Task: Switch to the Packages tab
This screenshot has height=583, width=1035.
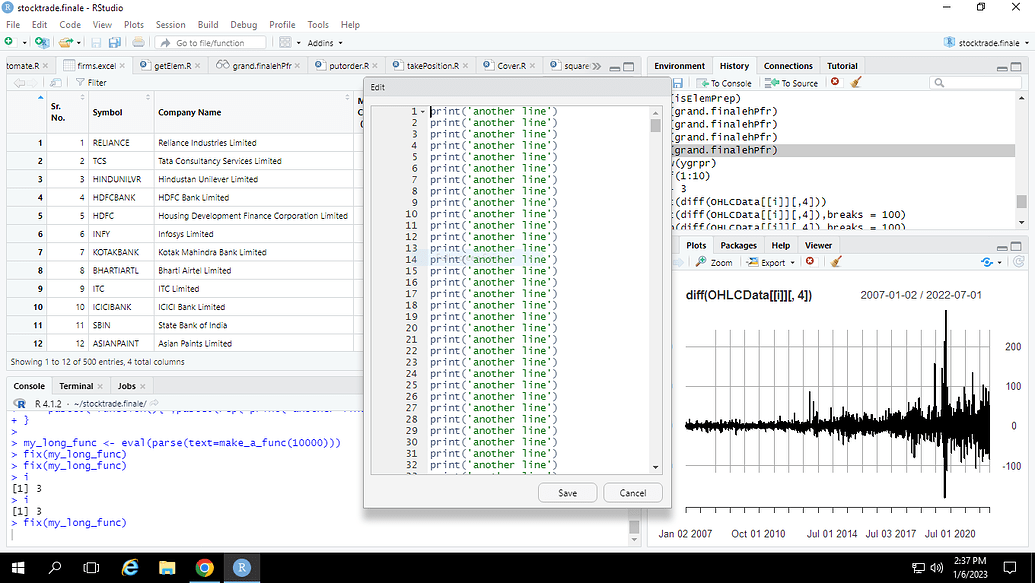Action: click(738, 245)
